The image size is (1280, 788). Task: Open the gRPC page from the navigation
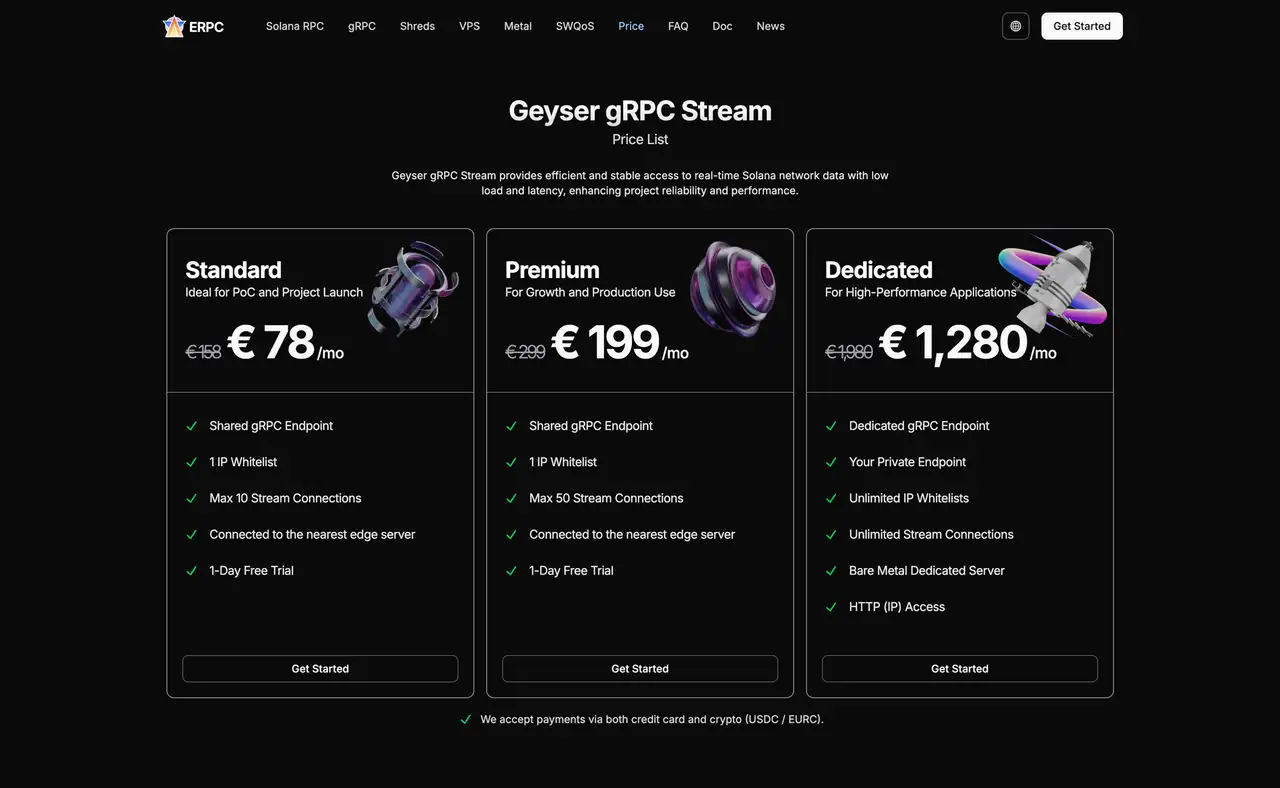361,26
